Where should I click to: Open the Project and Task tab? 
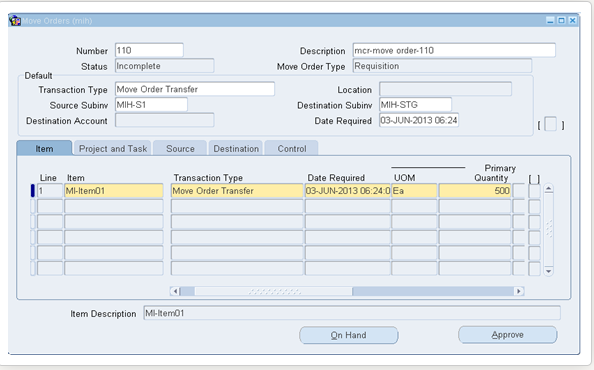[x=113, y=148]
